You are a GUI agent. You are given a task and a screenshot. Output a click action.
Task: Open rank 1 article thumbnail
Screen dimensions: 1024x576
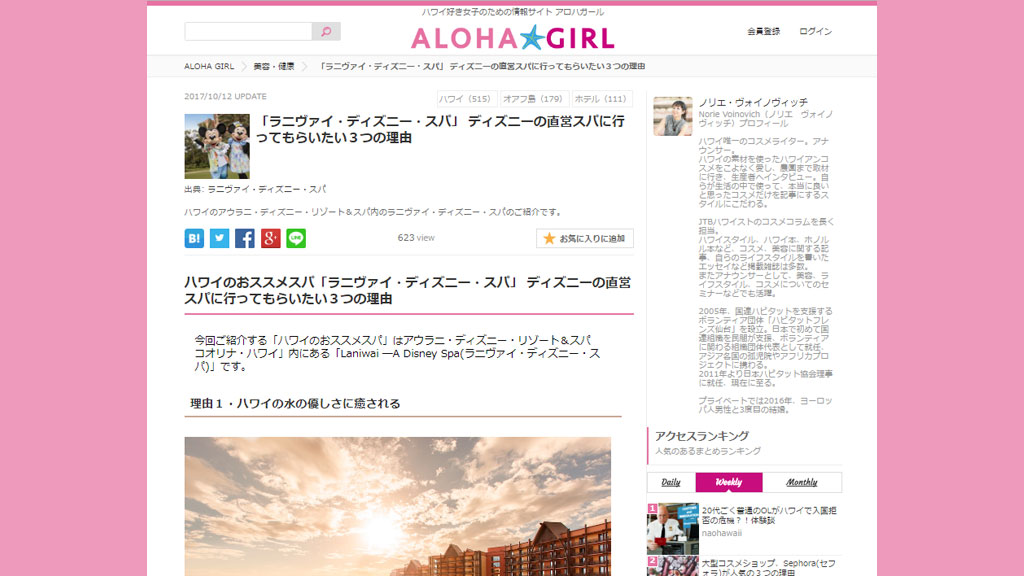(673, 529)
